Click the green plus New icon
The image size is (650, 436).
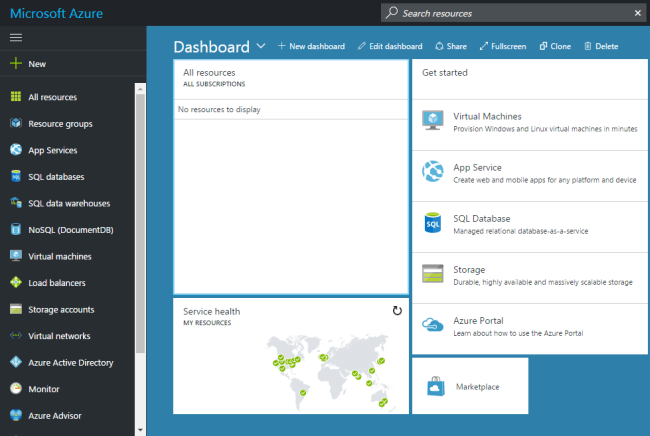[16, 63]
